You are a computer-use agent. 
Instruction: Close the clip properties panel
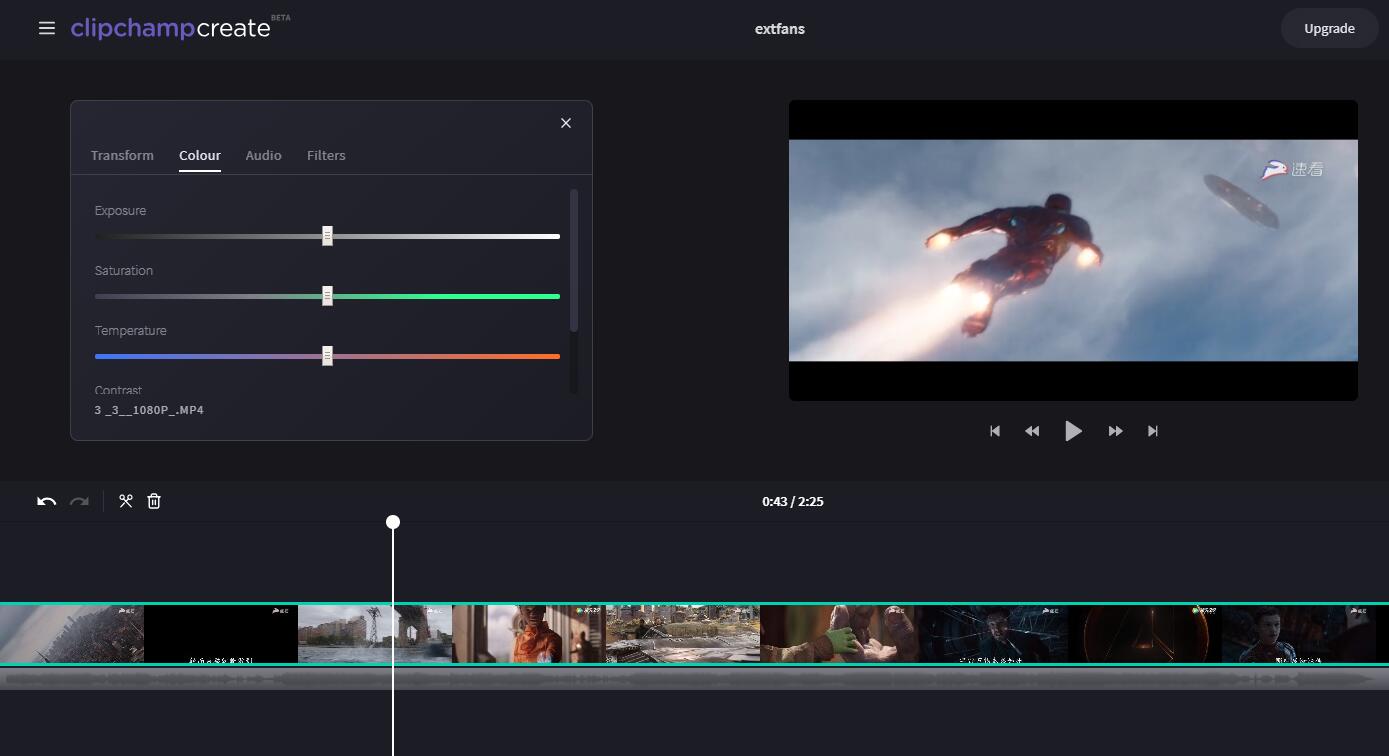(566, 123)
